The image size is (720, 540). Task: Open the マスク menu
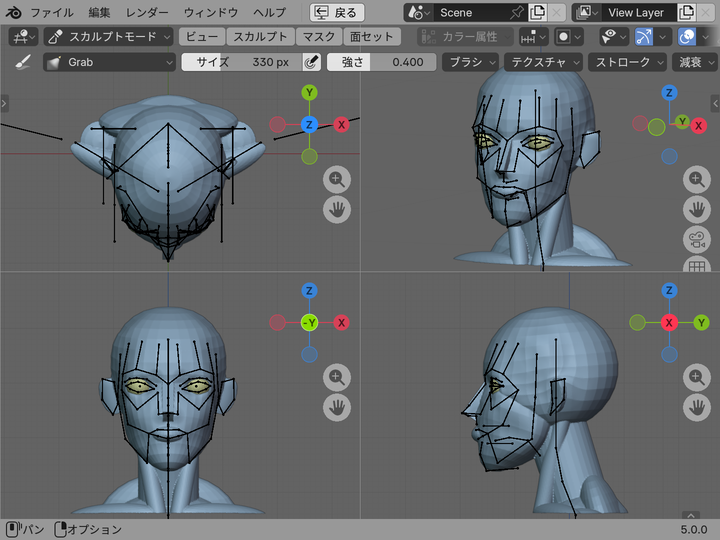[319, 37]
